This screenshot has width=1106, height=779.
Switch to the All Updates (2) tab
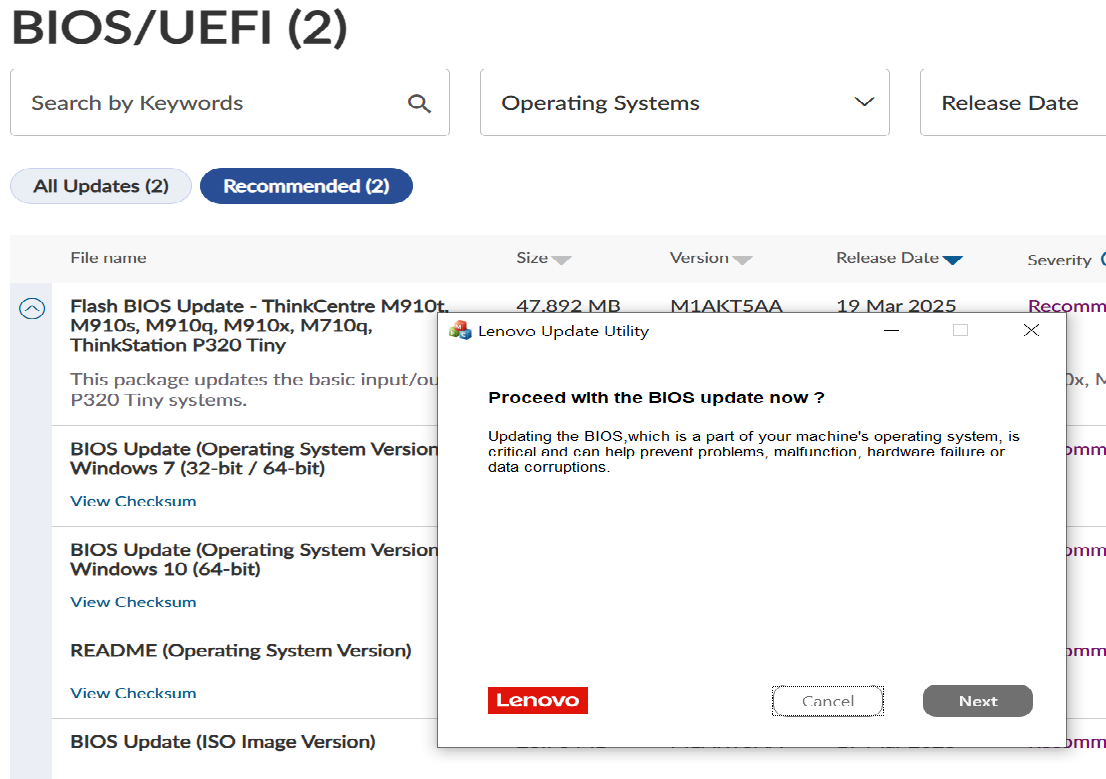pos(101,186)
